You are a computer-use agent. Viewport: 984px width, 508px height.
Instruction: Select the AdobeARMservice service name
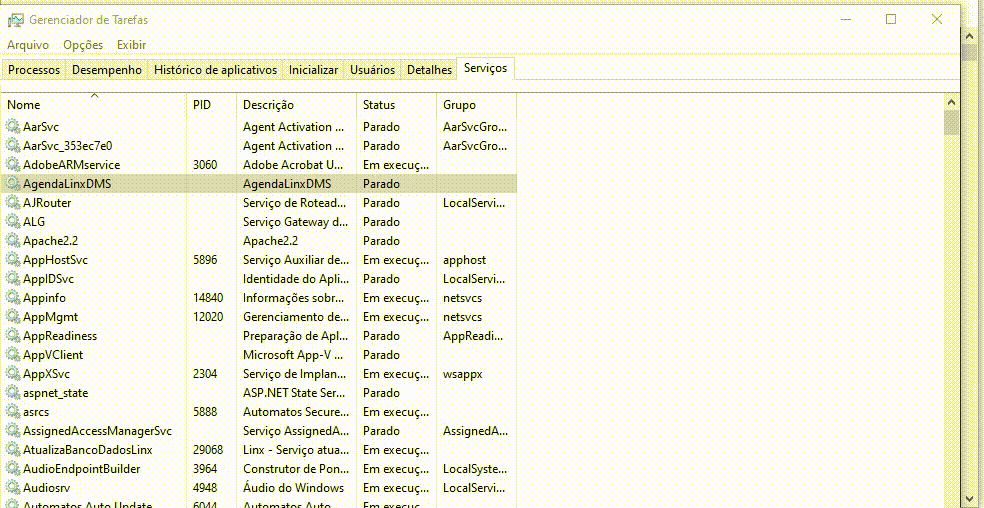tap(72, 165)
